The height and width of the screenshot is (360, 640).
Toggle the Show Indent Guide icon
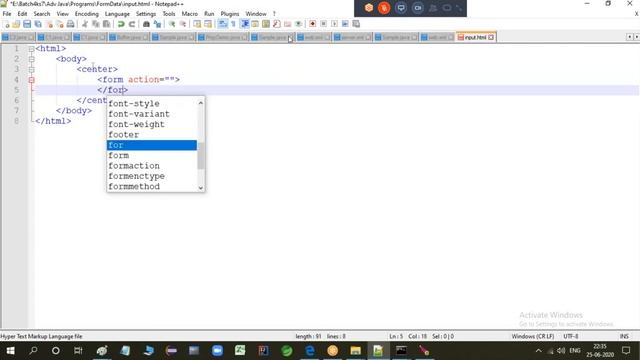(244, 24)
